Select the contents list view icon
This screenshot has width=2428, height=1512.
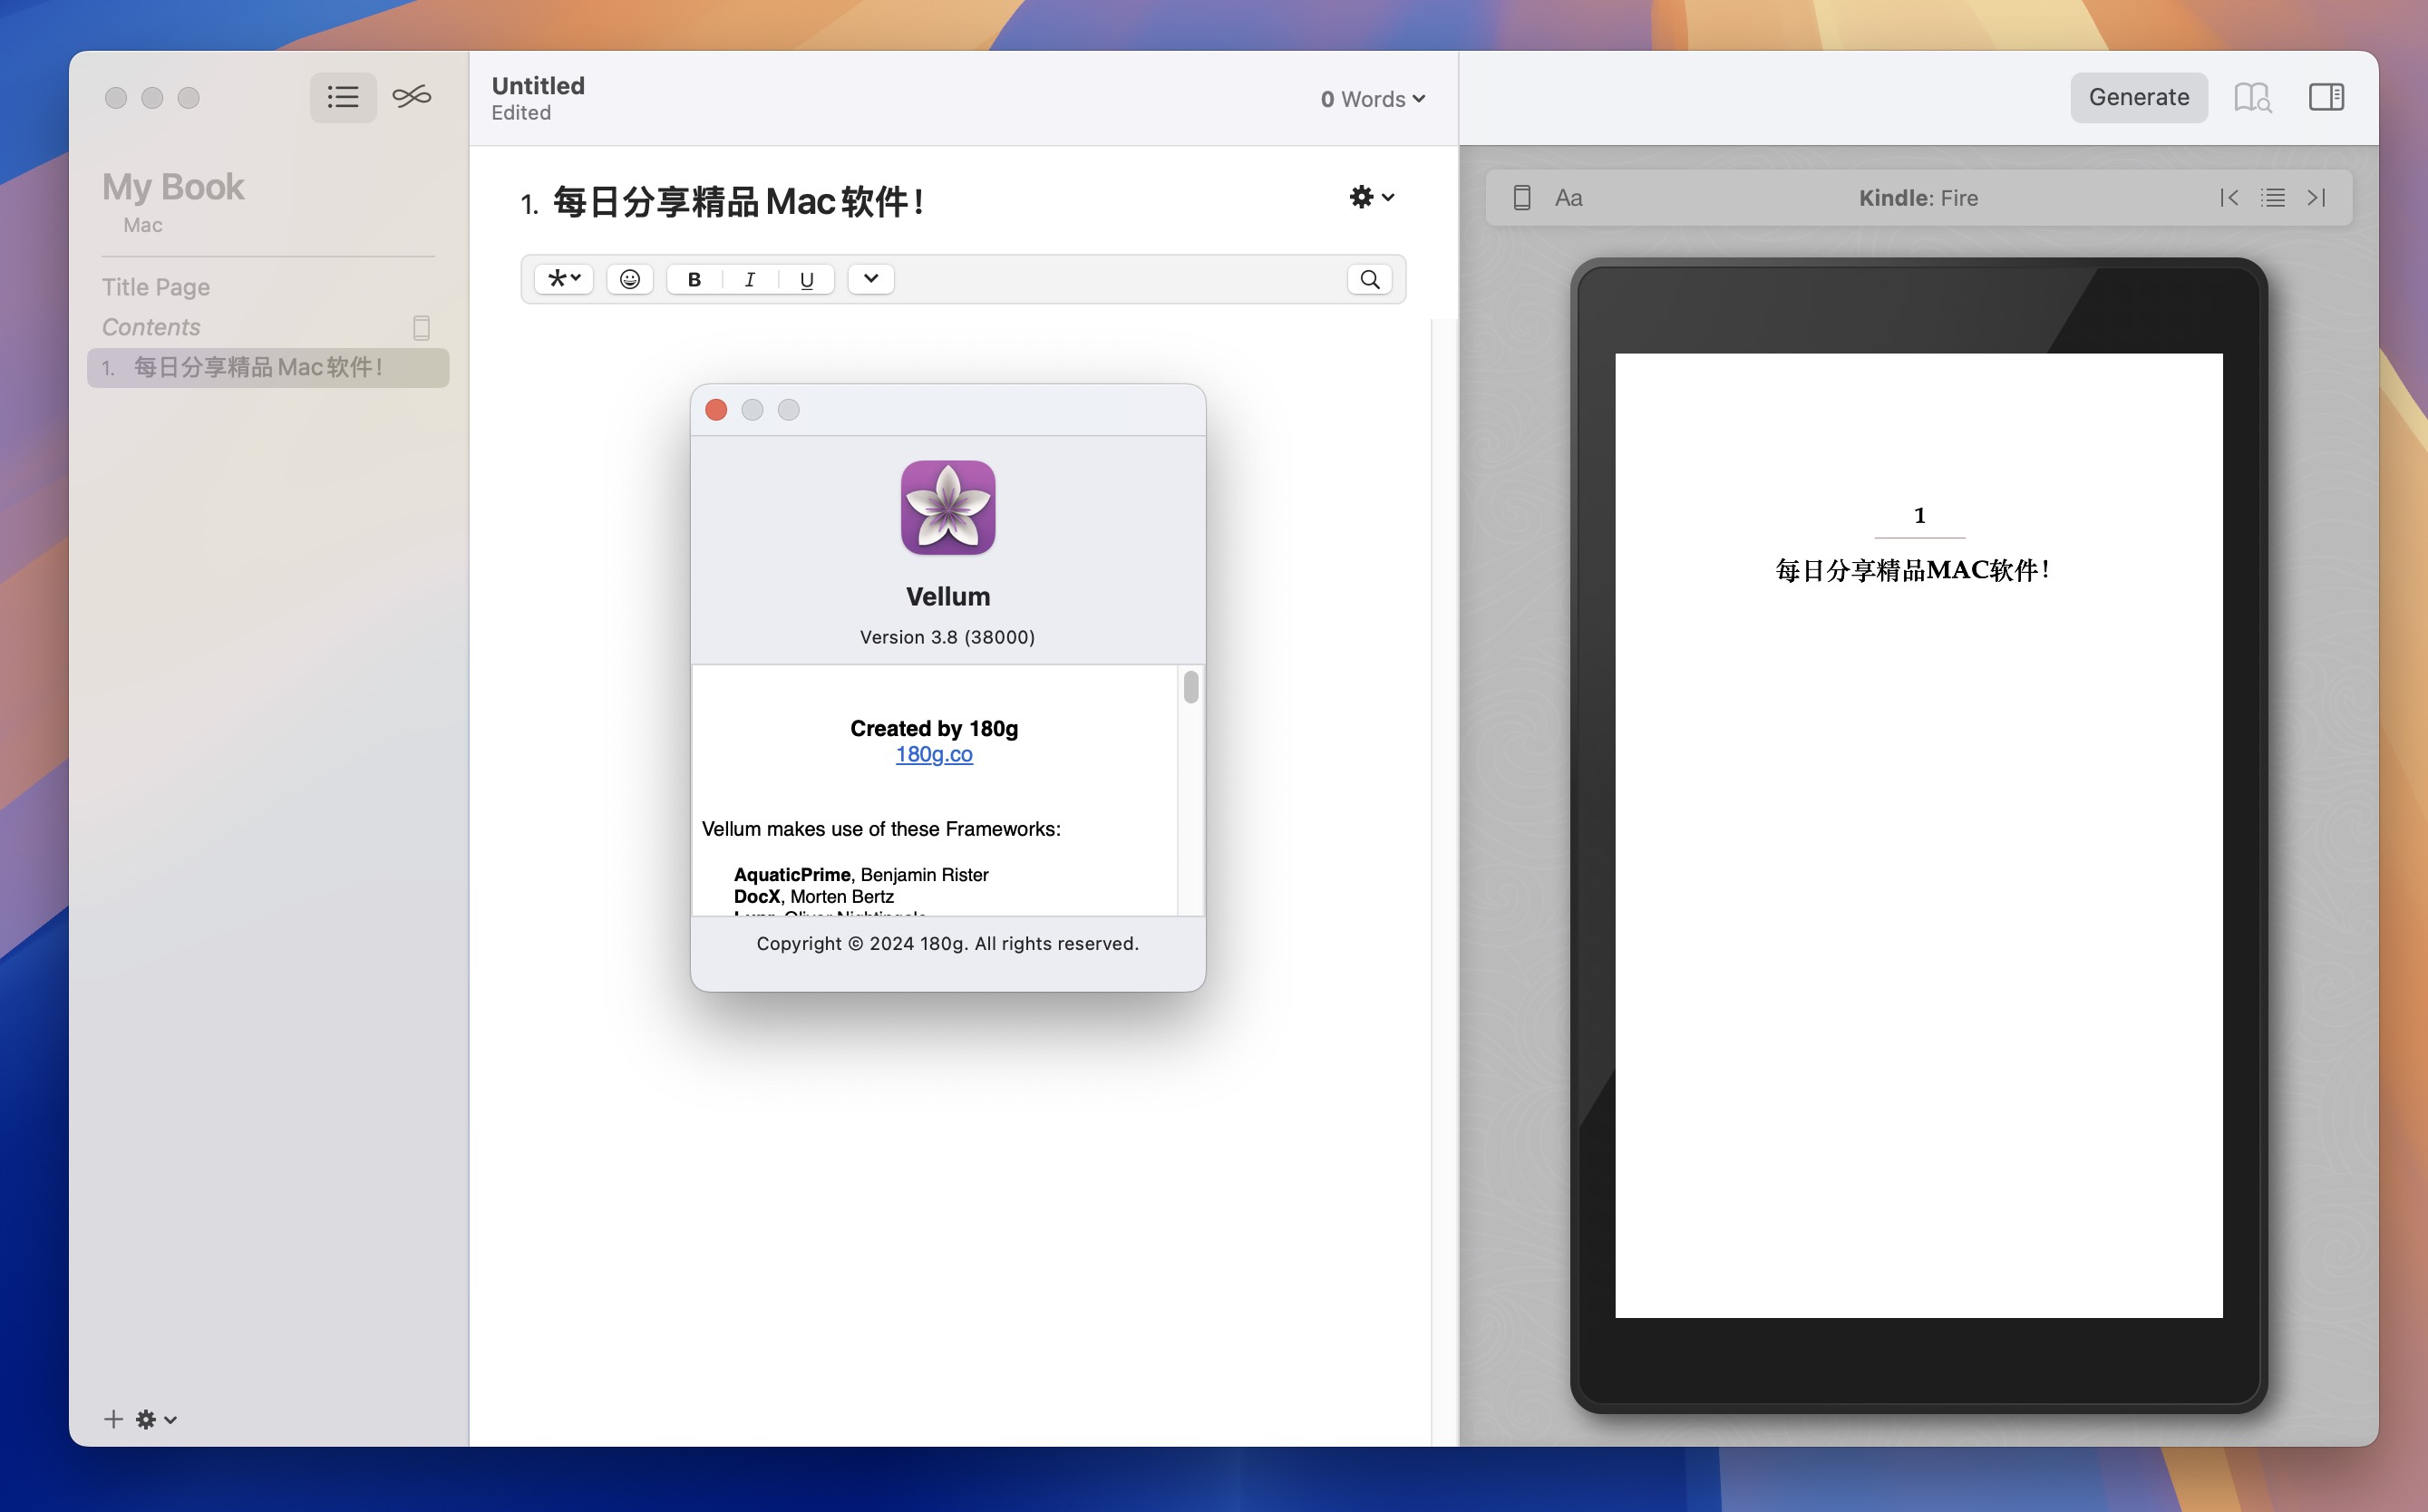[343, 97]
